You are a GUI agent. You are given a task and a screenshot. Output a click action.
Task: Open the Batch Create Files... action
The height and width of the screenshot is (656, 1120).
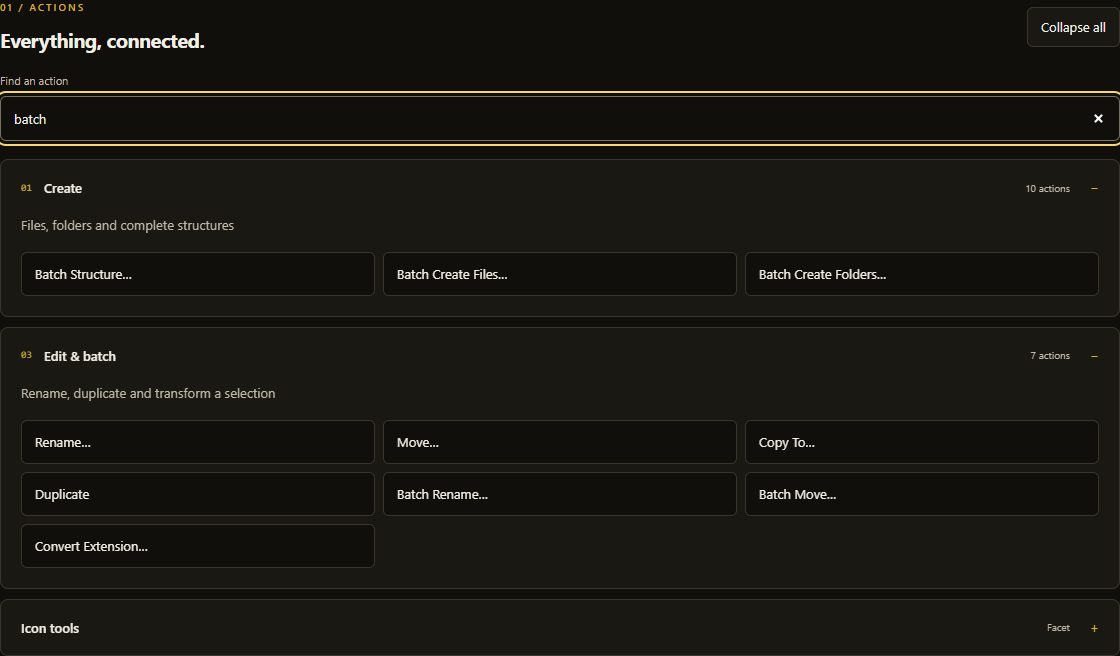coord(559,274)
